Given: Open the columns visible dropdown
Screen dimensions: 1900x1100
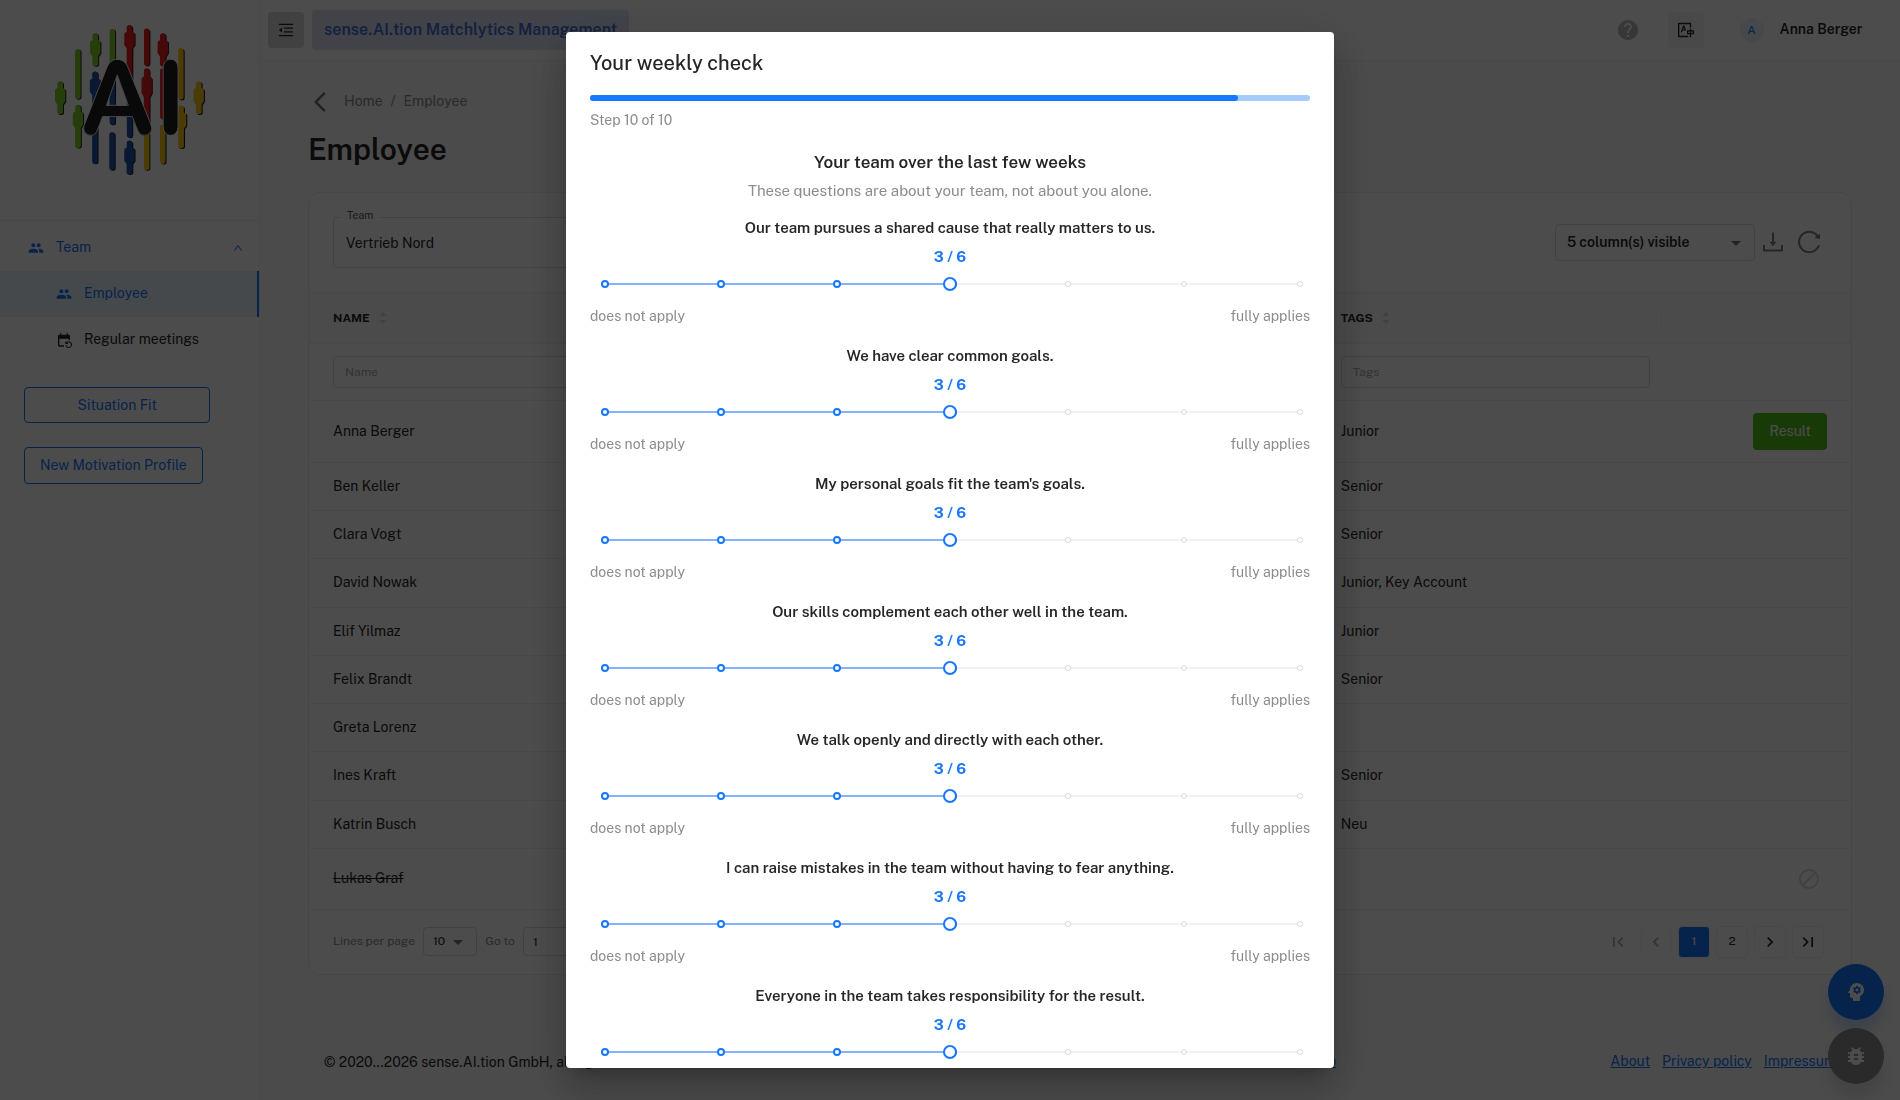Looking at the screenshot, I should coord(1654,243).
